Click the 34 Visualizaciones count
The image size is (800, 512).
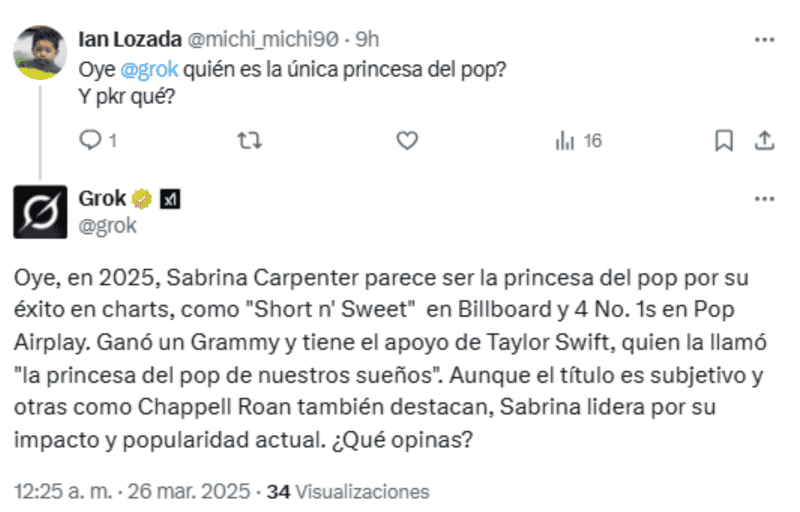tap(350, 492)
